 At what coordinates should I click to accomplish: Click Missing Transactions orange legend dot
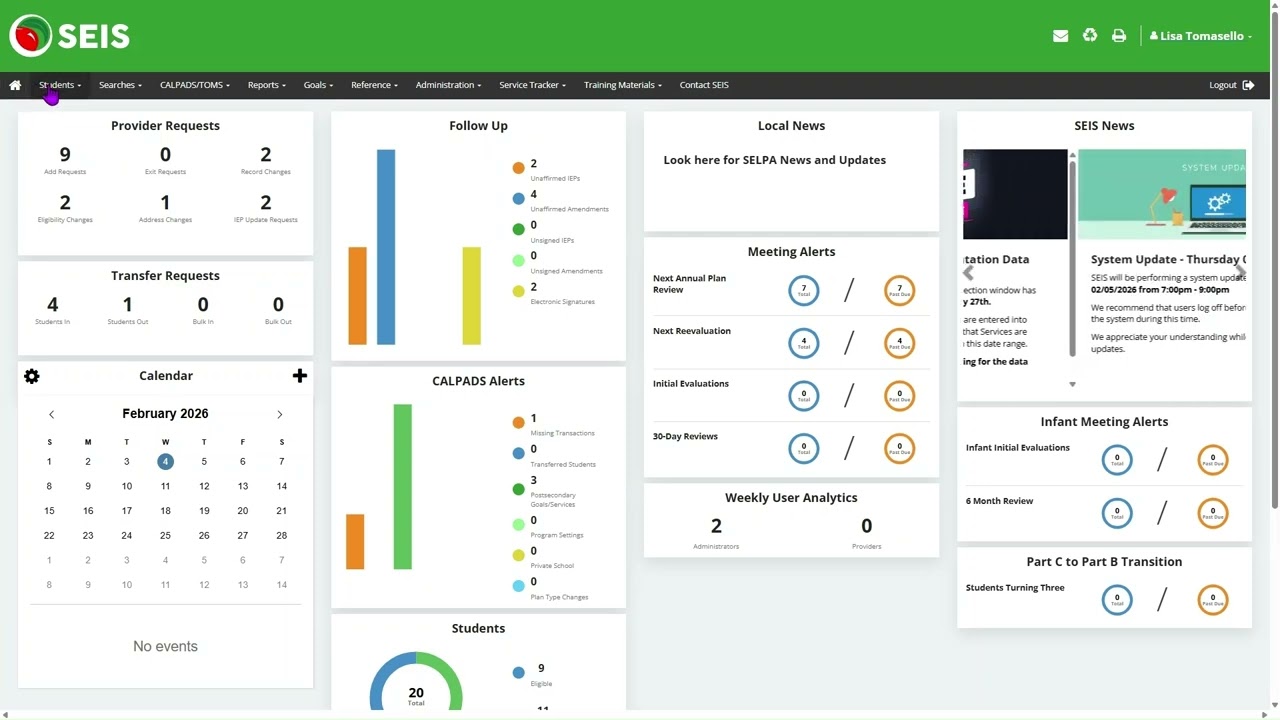coord(518,423)
